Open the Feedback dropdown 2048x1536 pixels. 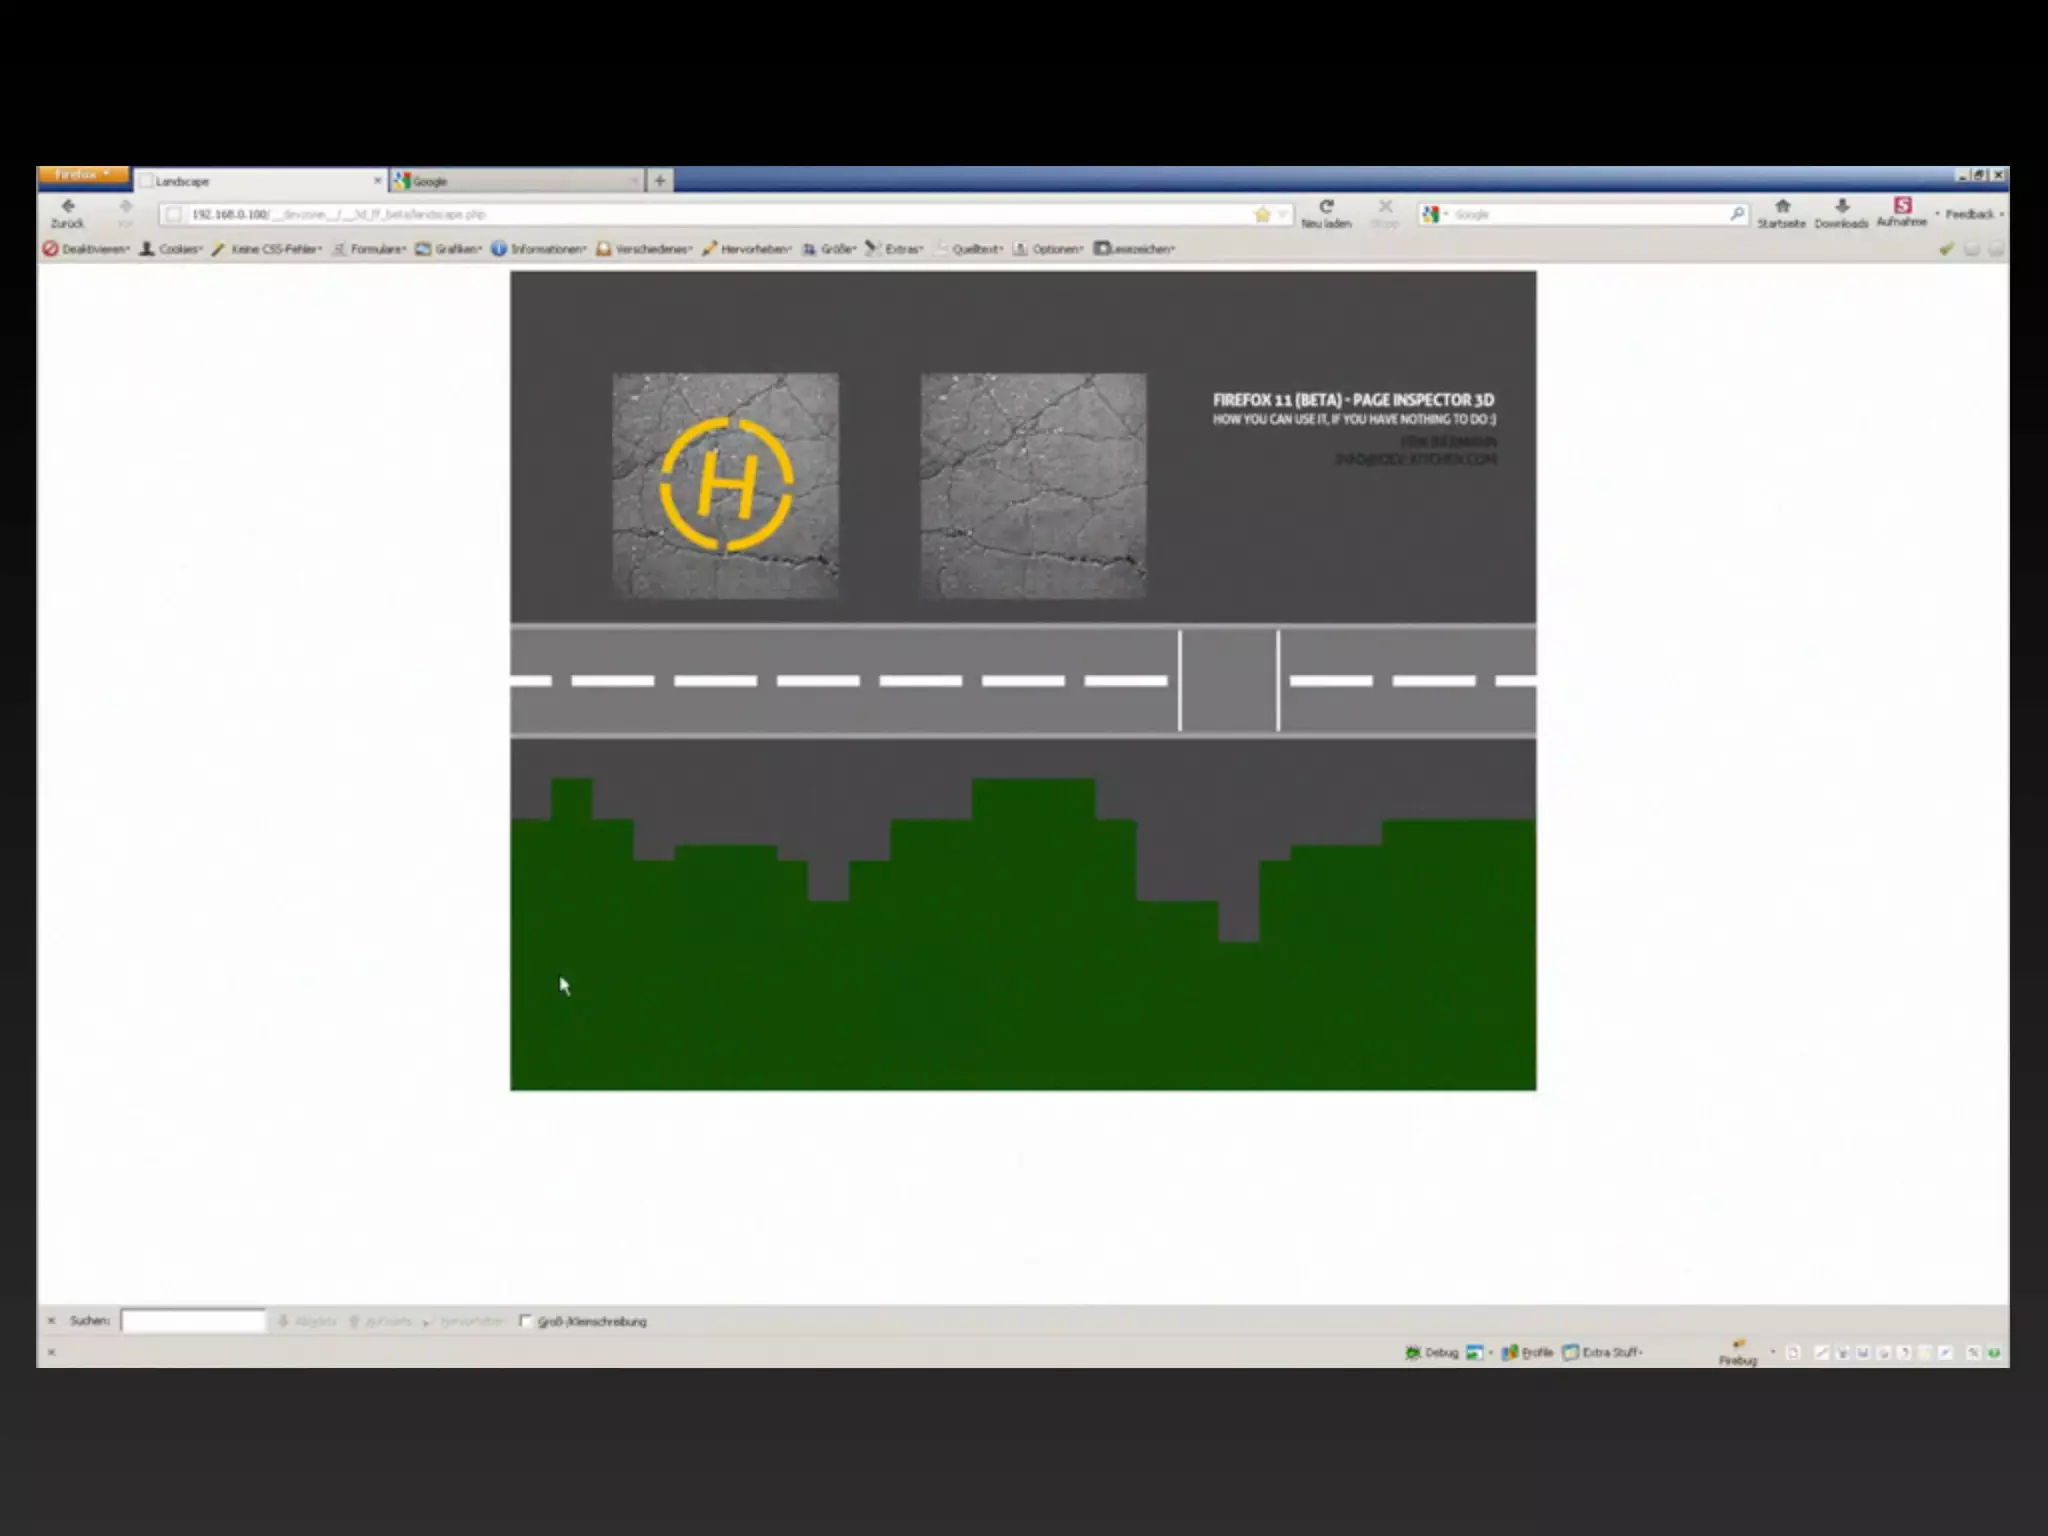coord(1971,214)
